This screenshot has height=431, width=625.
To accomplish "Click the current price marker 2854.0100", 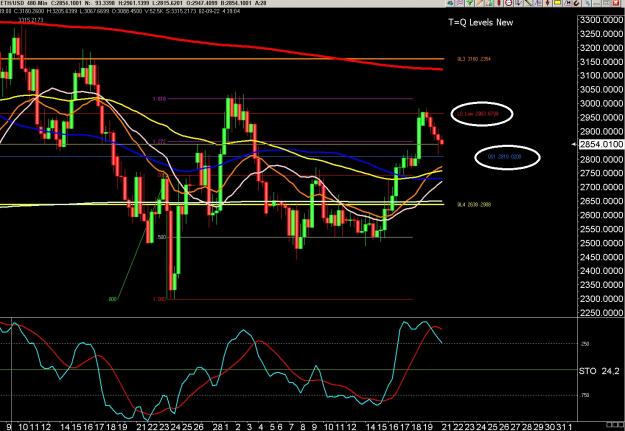I will (601, 144).
